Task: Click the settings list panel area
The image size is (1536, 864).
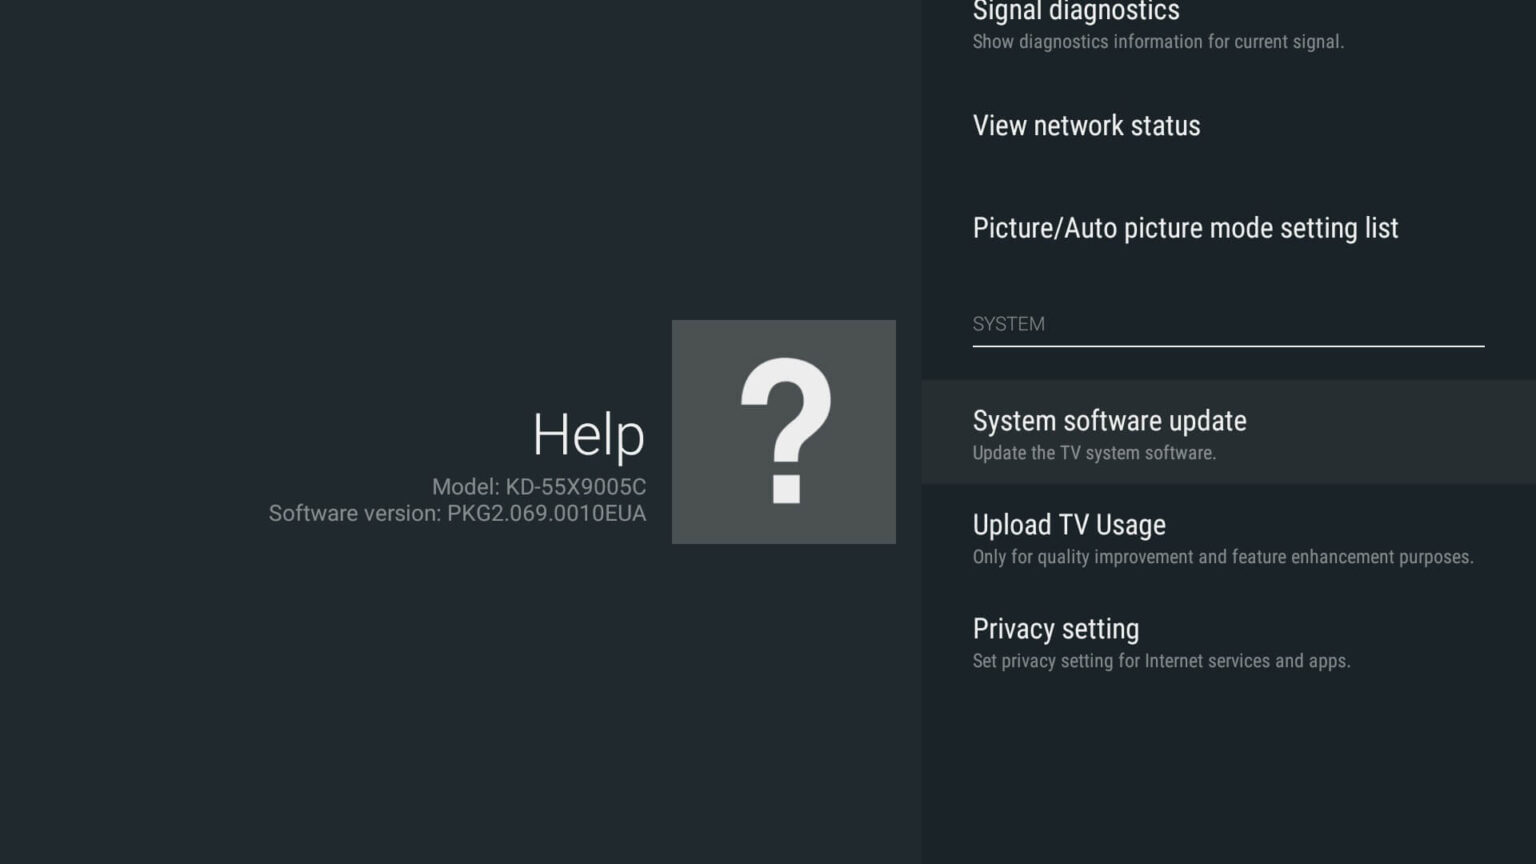Action: pyautogui.click(x=1228, y=760)
